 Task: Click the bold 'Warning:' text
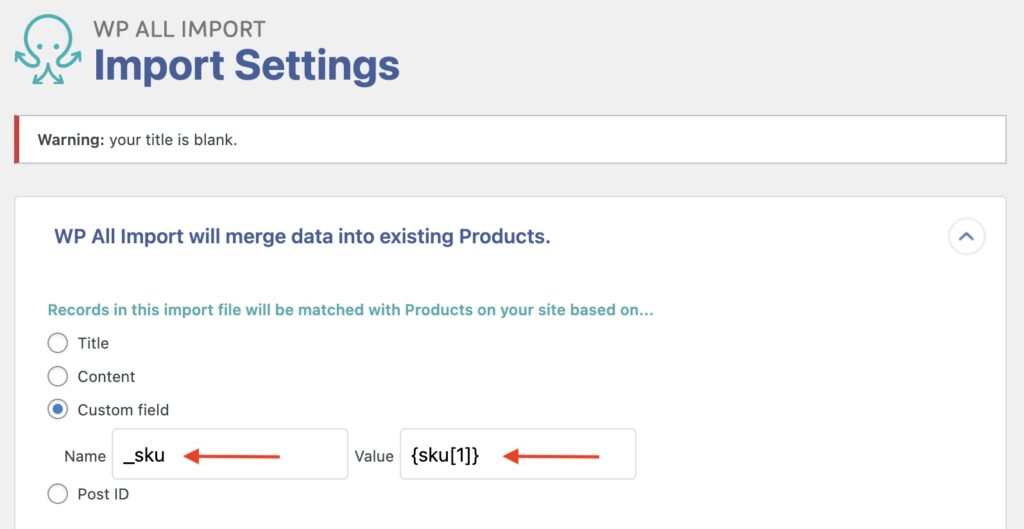pyautogui.click(x=71, y=140)
